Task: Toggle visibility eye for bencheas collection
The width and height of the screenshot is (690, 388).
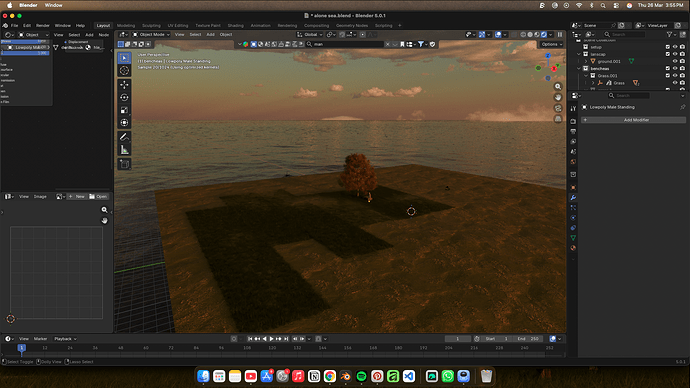Action: (x=675, y=69)
